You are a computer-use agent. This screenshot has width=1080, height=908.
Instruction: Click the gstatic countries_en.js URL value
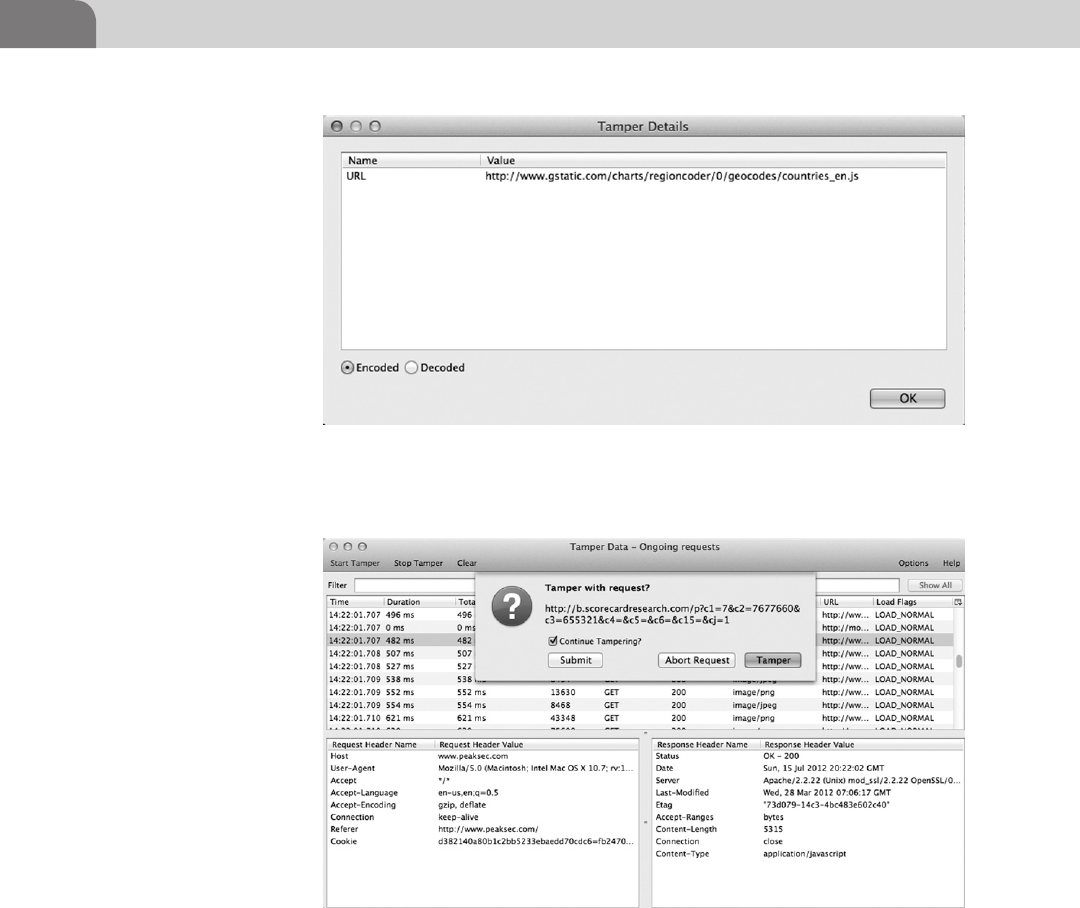click(x=672, y=176)
